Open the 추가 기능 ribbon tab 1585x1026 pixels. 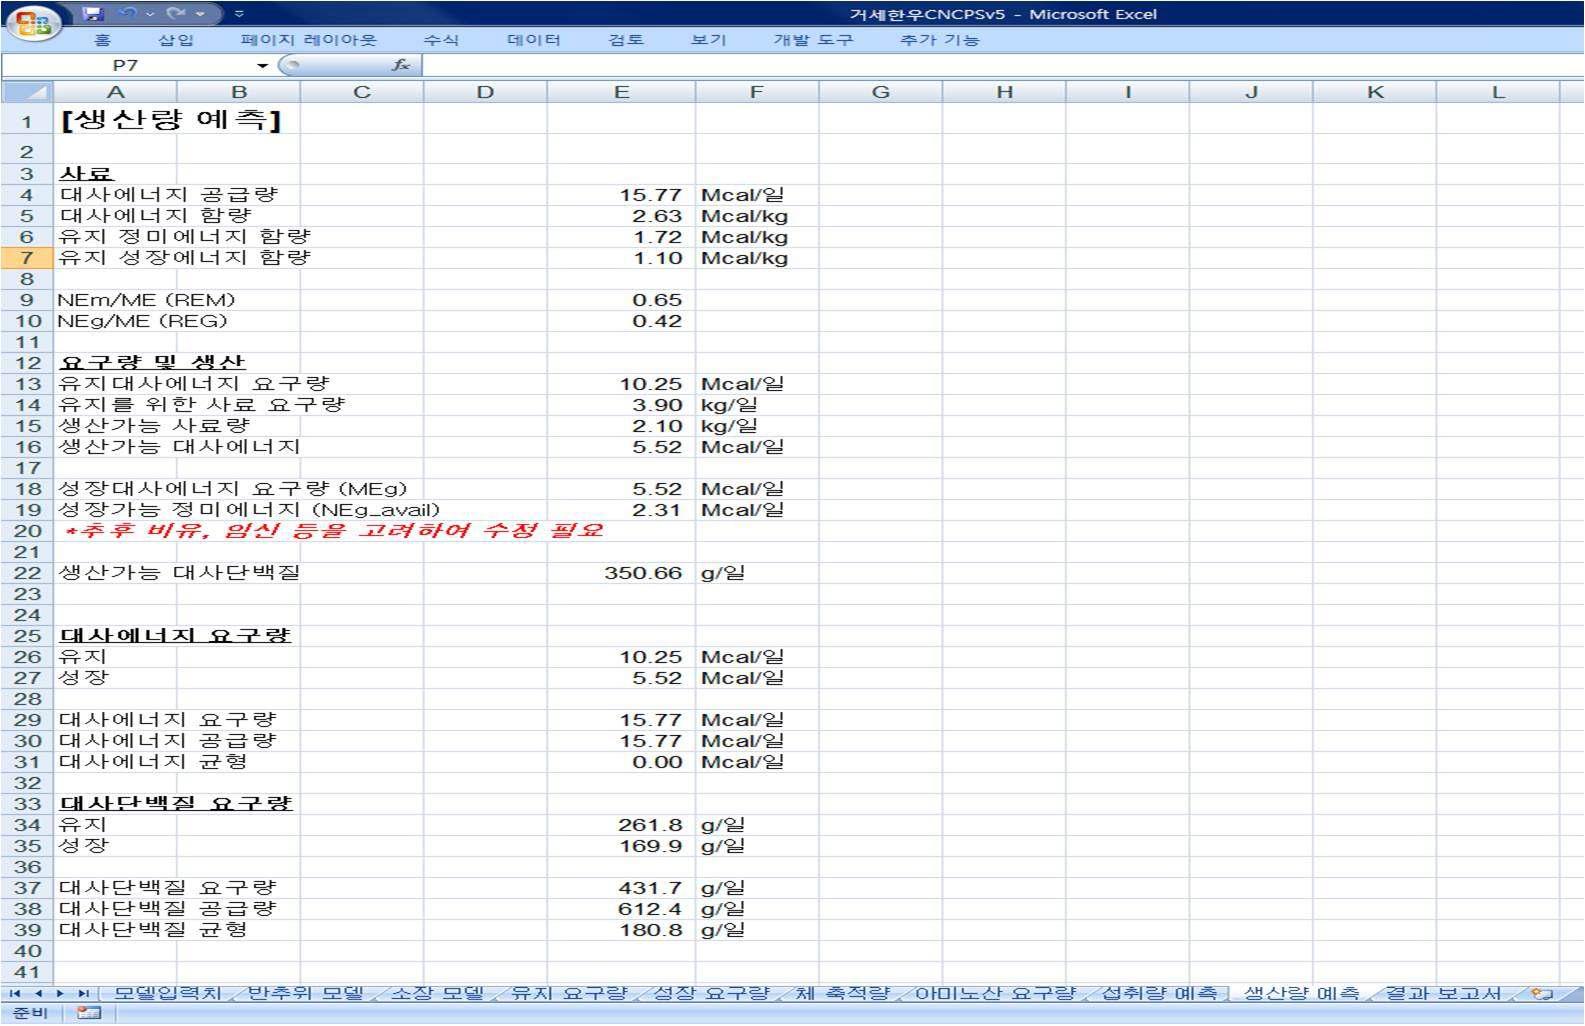(x=939, y=40)
